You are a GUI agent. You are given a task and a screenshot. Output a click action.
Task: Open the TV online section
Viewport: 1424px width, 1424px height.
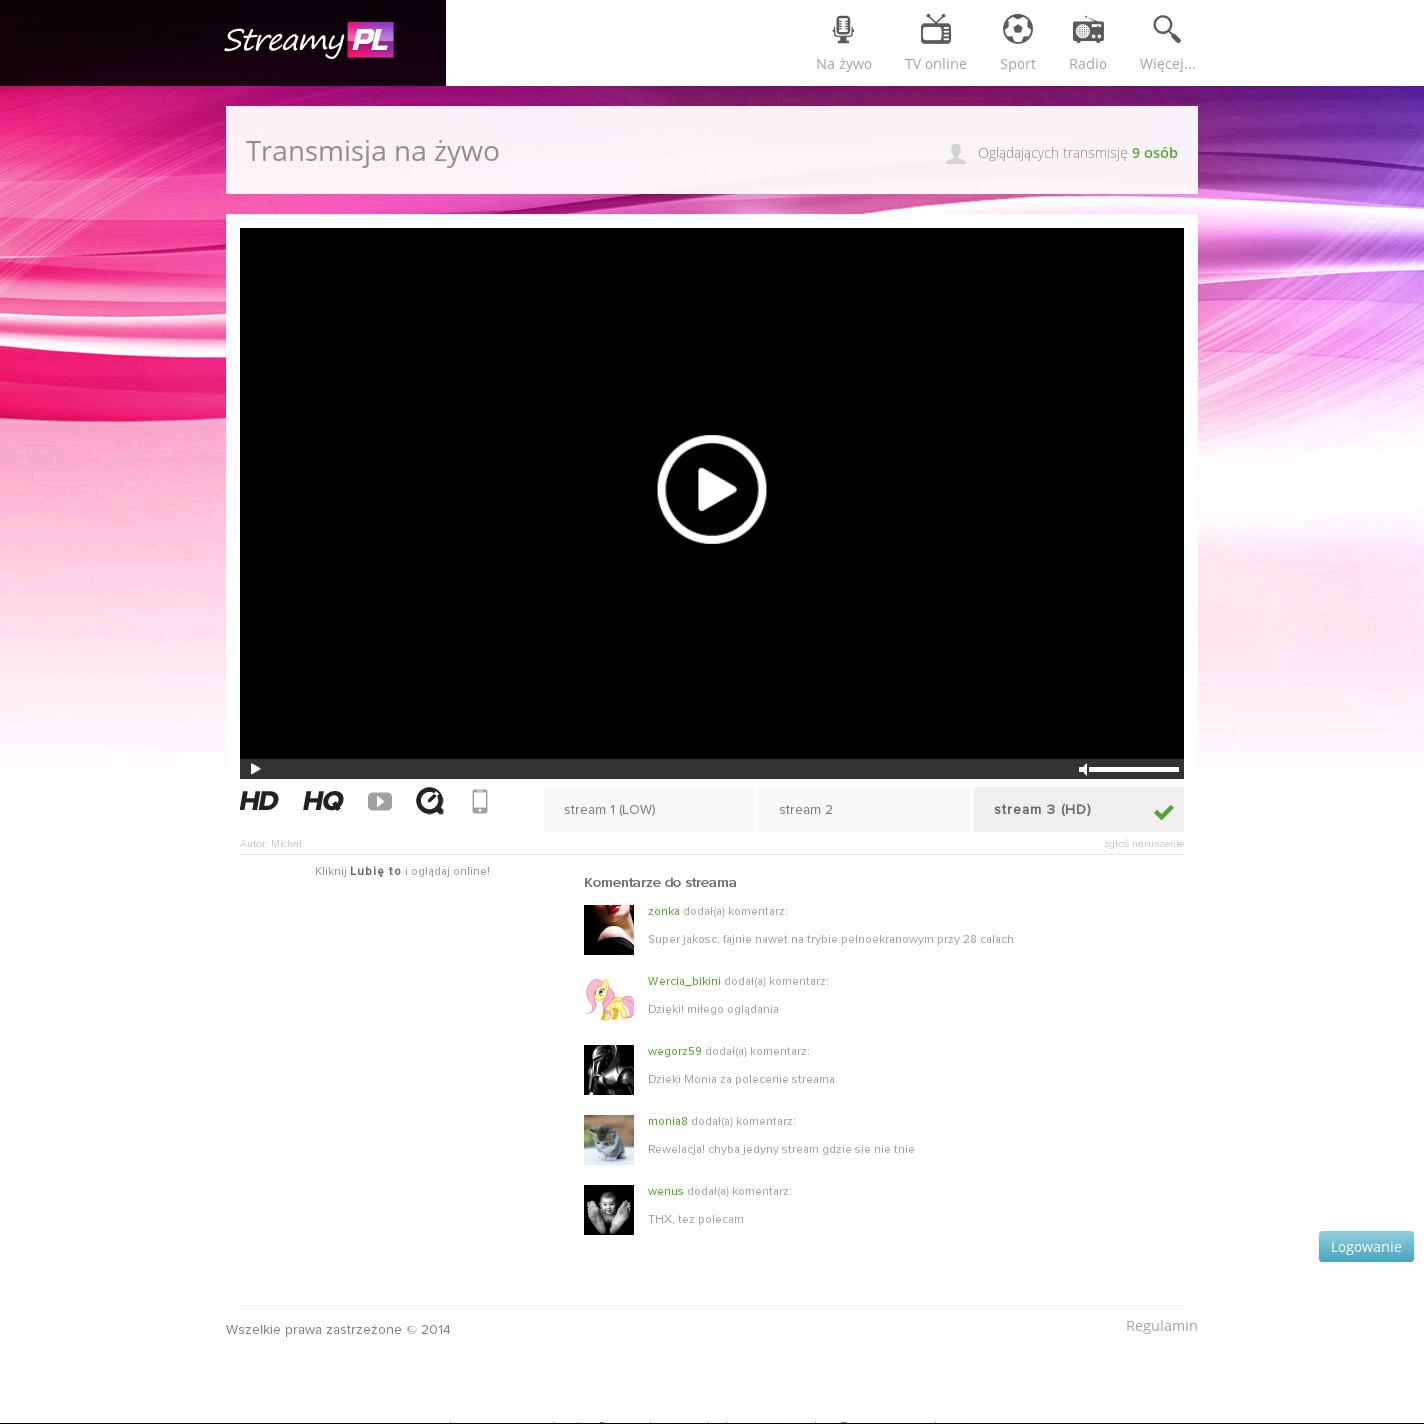935,43
